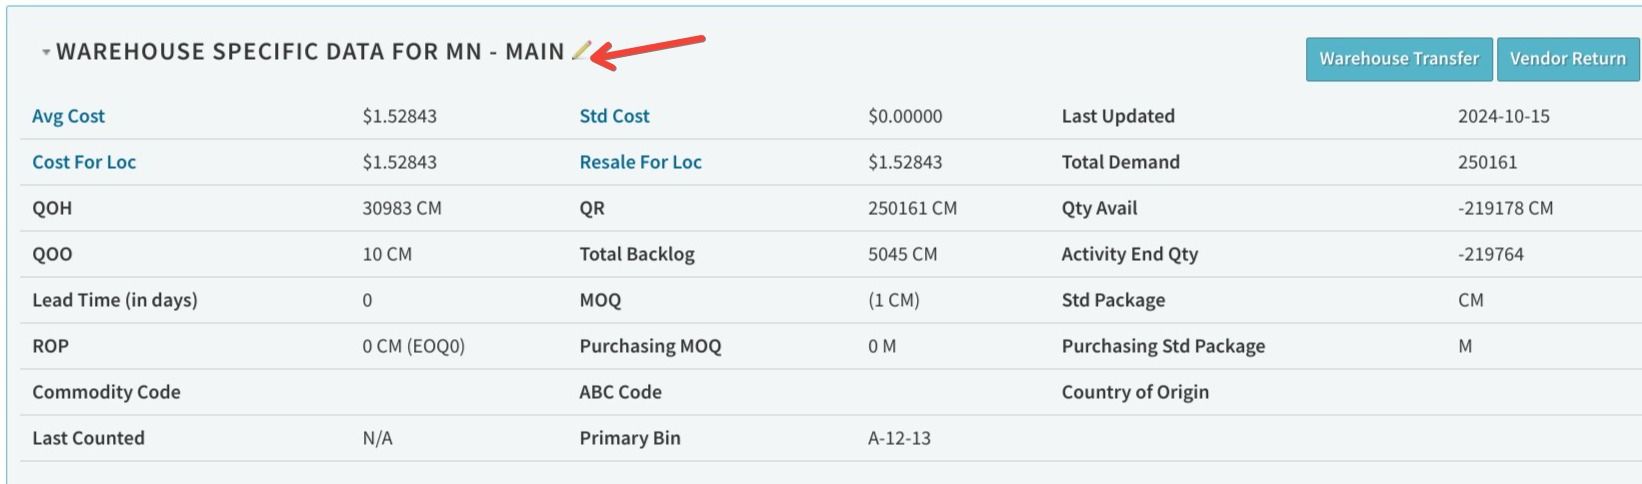Viewport: 1642px width, 484px height.
Task: Click the QOH value 30983 CM
Action: (x=402, y=208)
